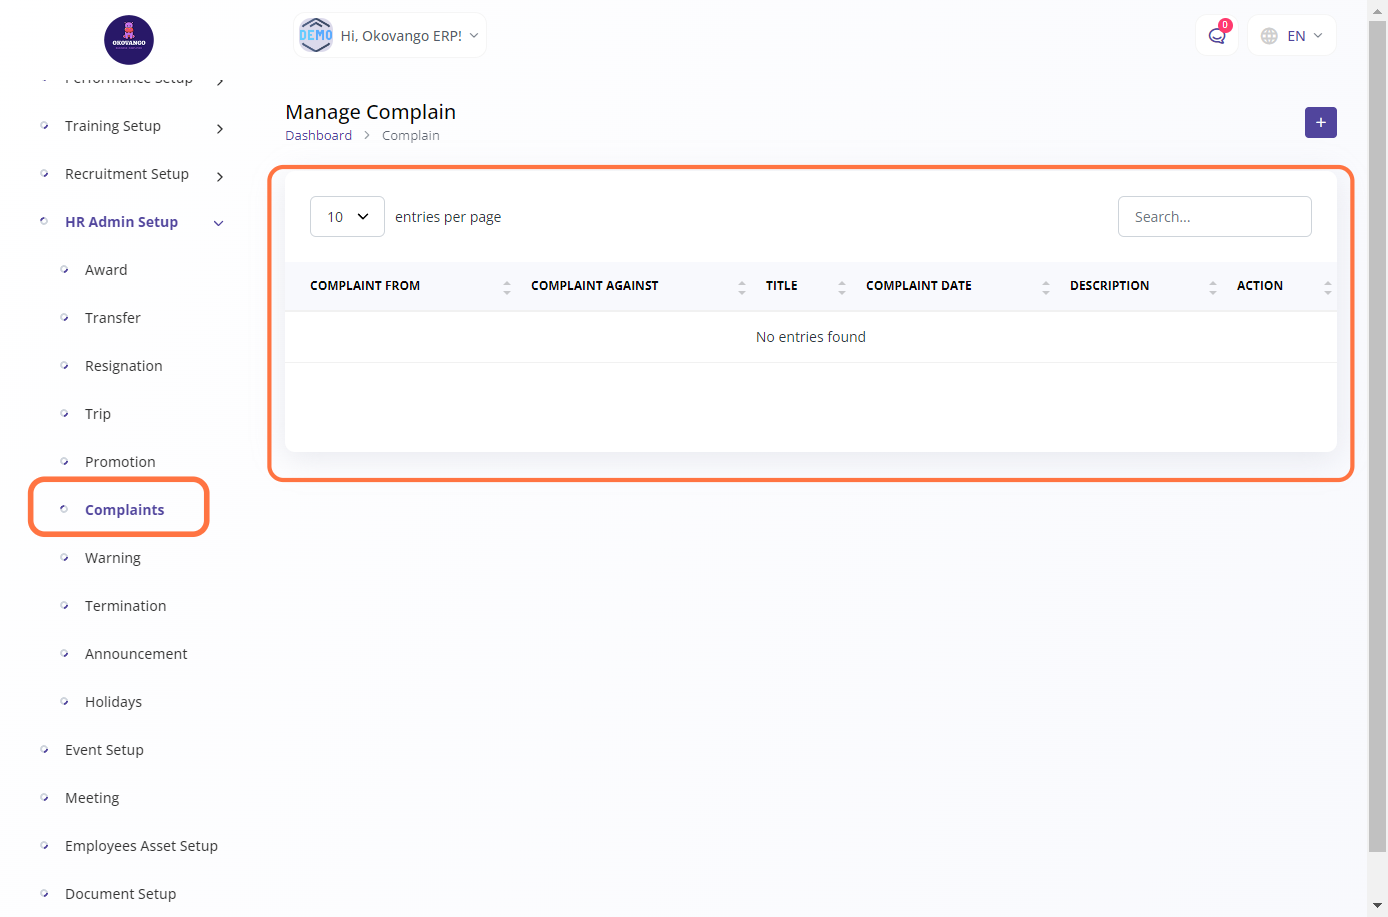This screenshot has height=917, width=1388.
Task: Sort by Complaint Date column
Action: point(918,286)
